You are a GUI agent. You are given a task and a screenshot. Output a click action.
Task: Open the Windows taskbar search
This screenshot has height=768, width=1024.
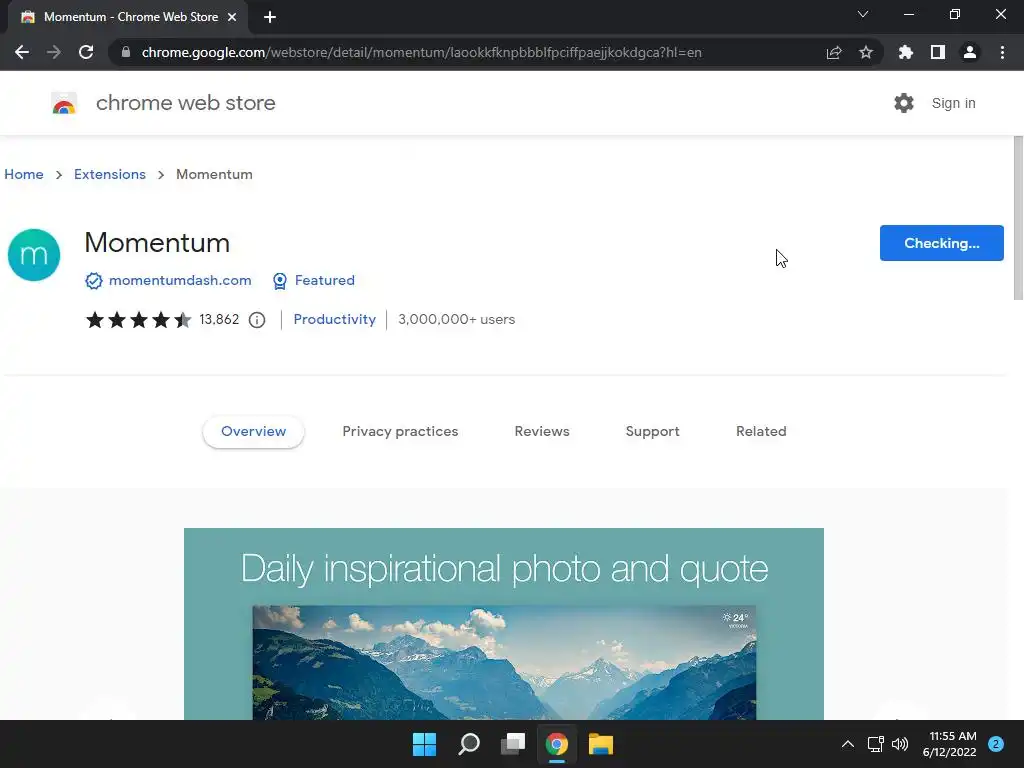469,744
